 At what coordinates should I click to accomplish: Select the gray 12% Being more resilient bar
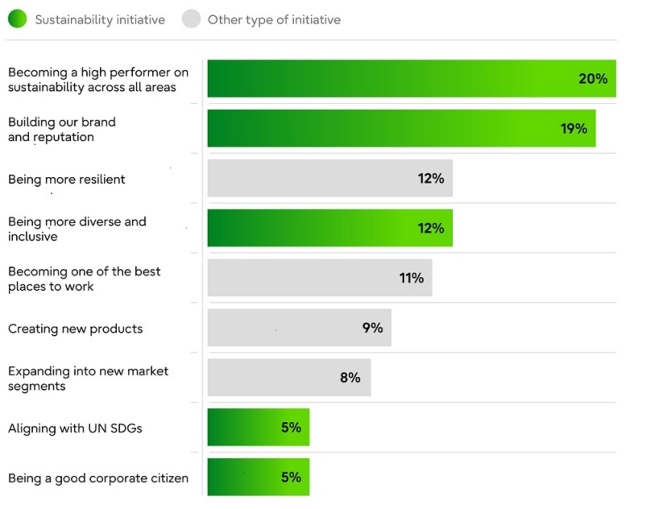pyautogui.click(x=329, y=179)
